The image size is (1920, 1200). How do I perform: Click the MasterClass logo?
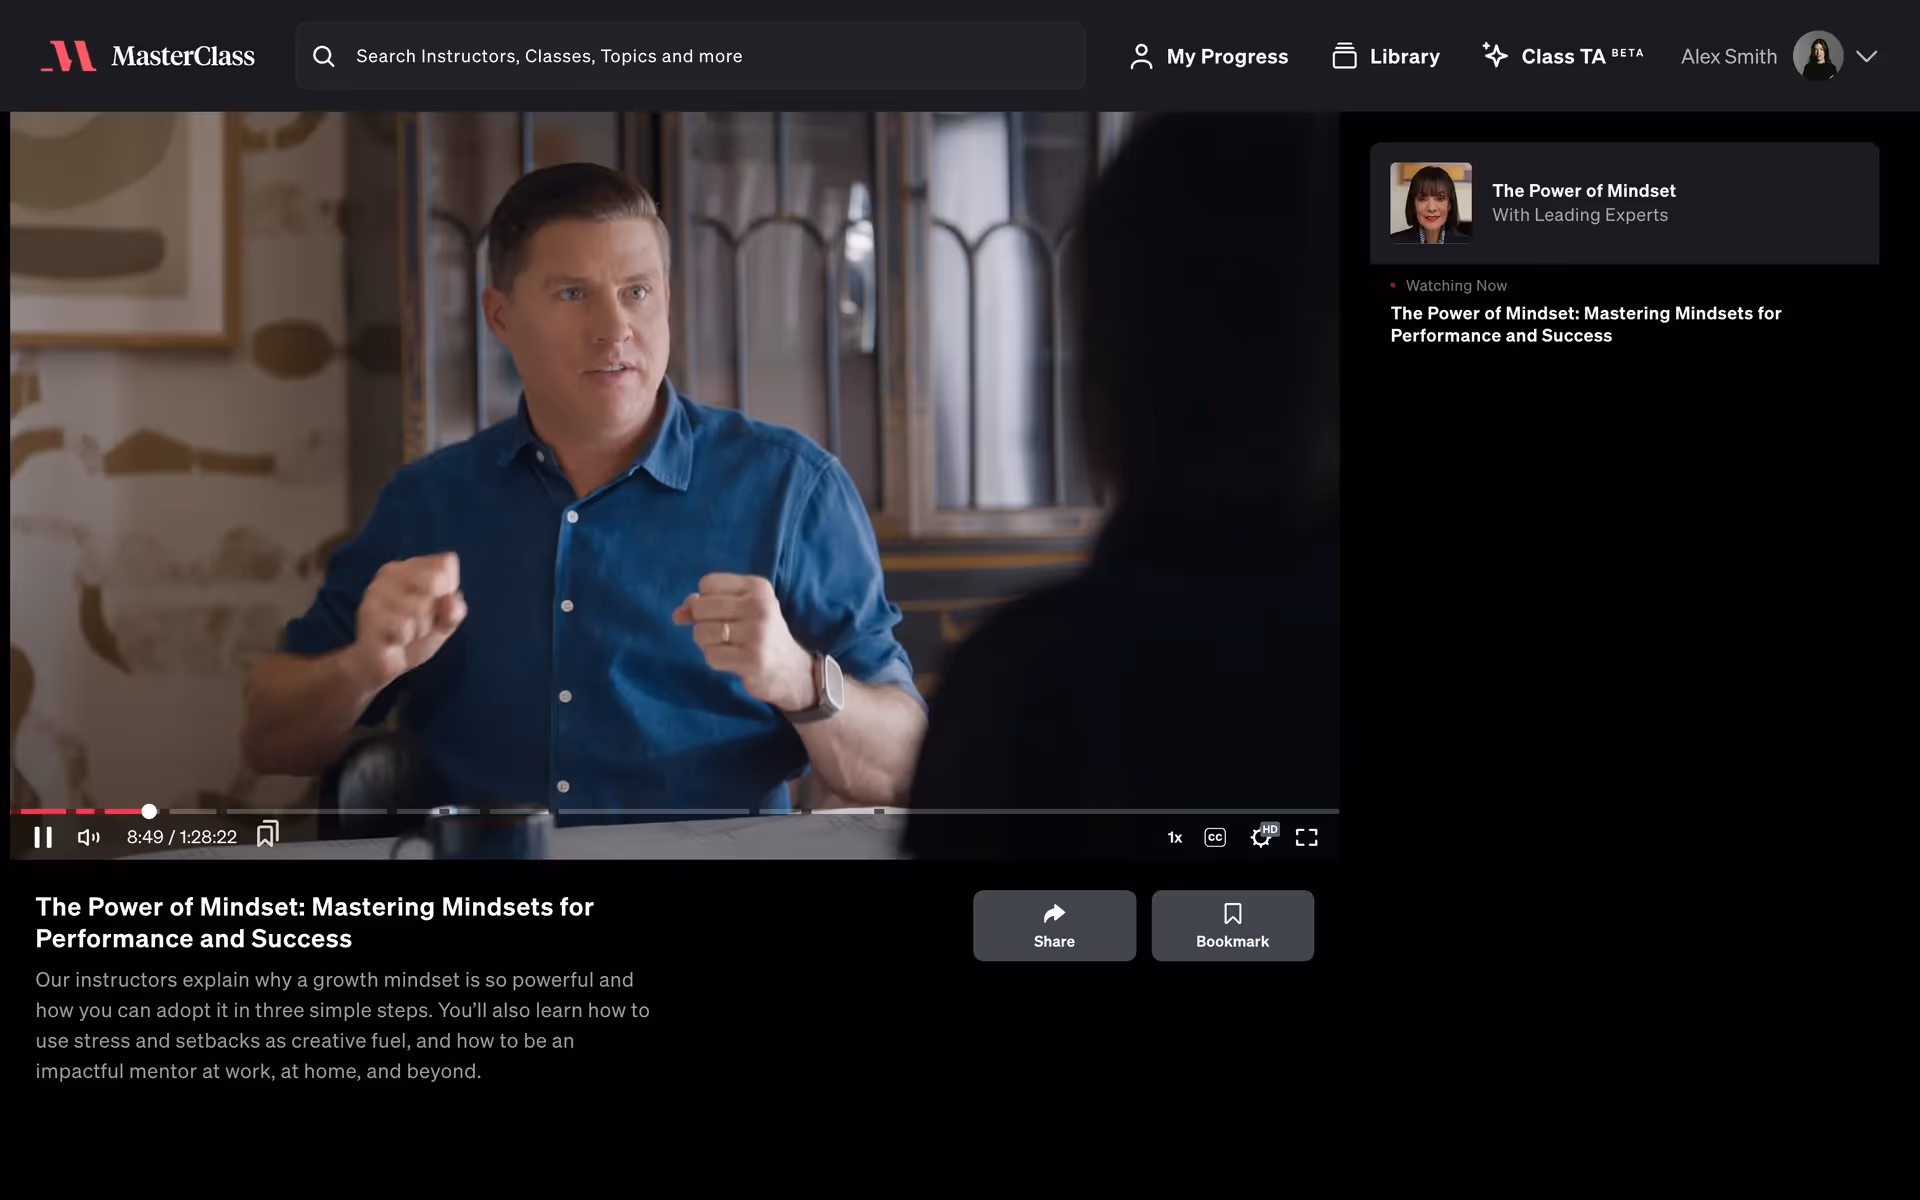tap(148, 56)
